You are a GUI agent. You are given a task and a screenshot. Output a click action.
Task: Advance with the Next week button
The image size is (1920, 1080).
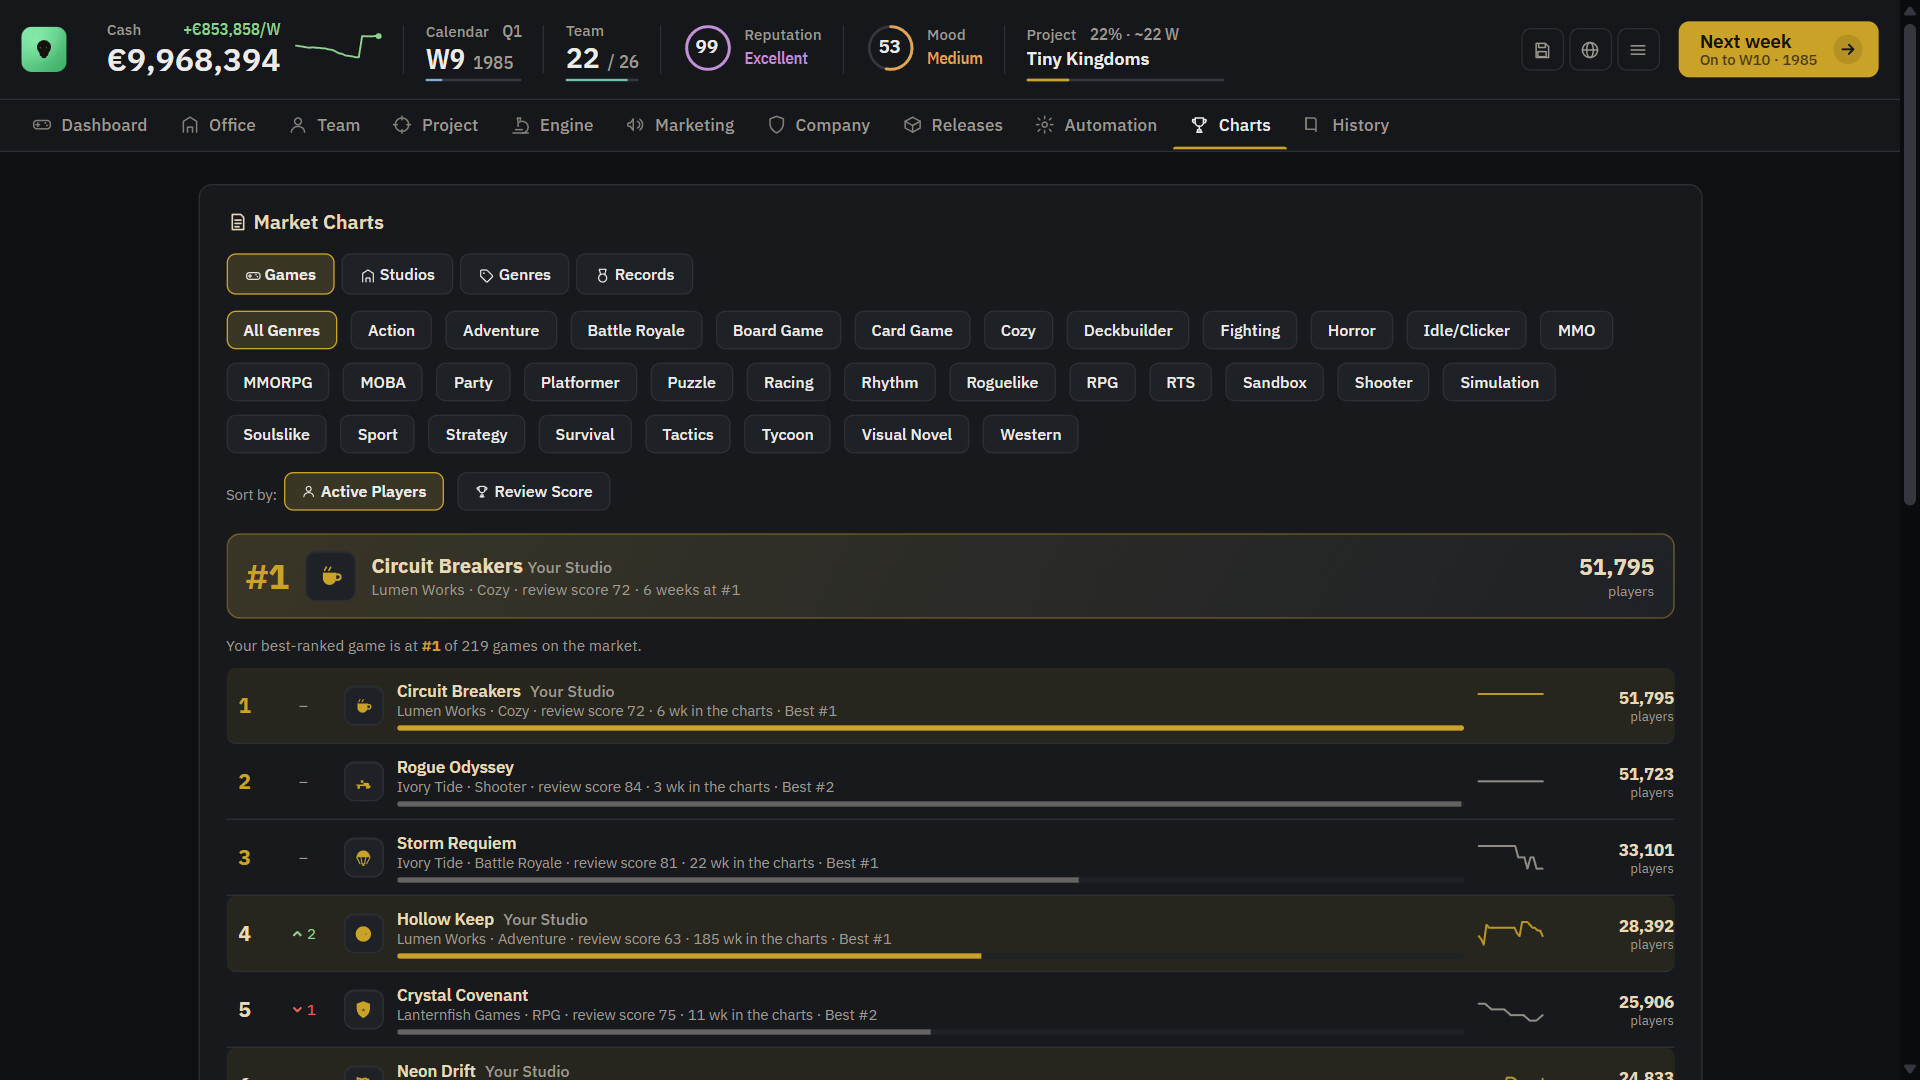point(1778,49)
